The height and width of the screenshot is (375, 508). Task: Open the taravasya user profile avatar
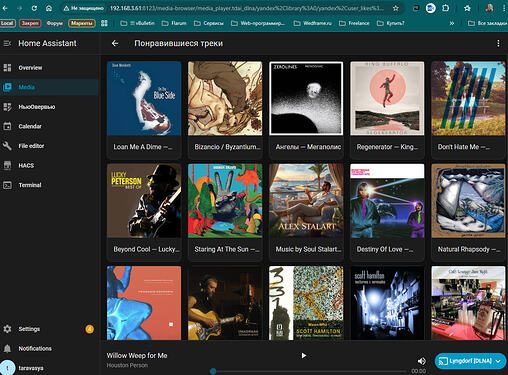pos(7,368)
